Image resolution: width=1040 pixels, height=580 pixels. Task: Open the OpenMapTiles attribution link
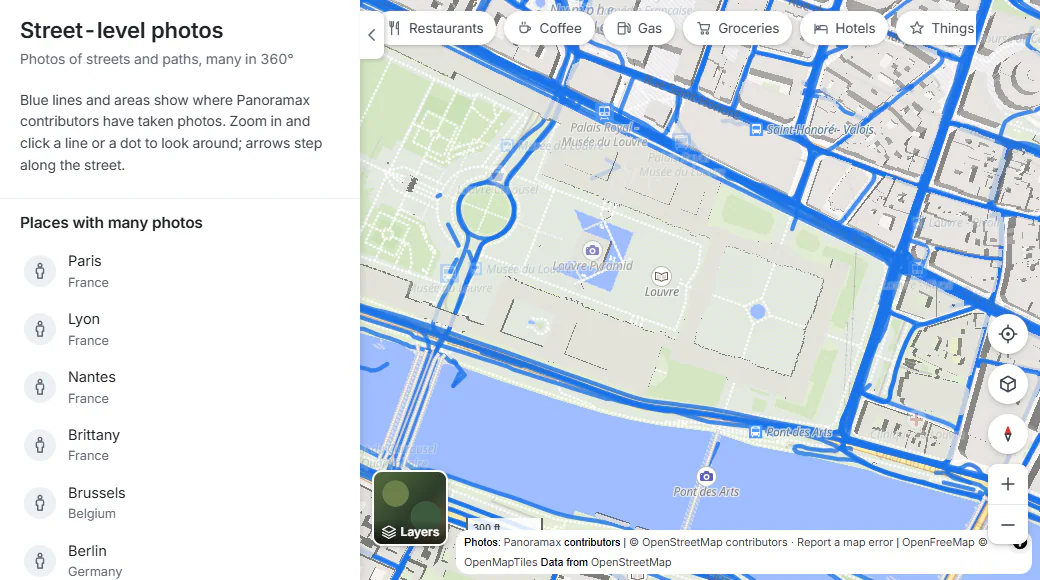pos(501,562)
